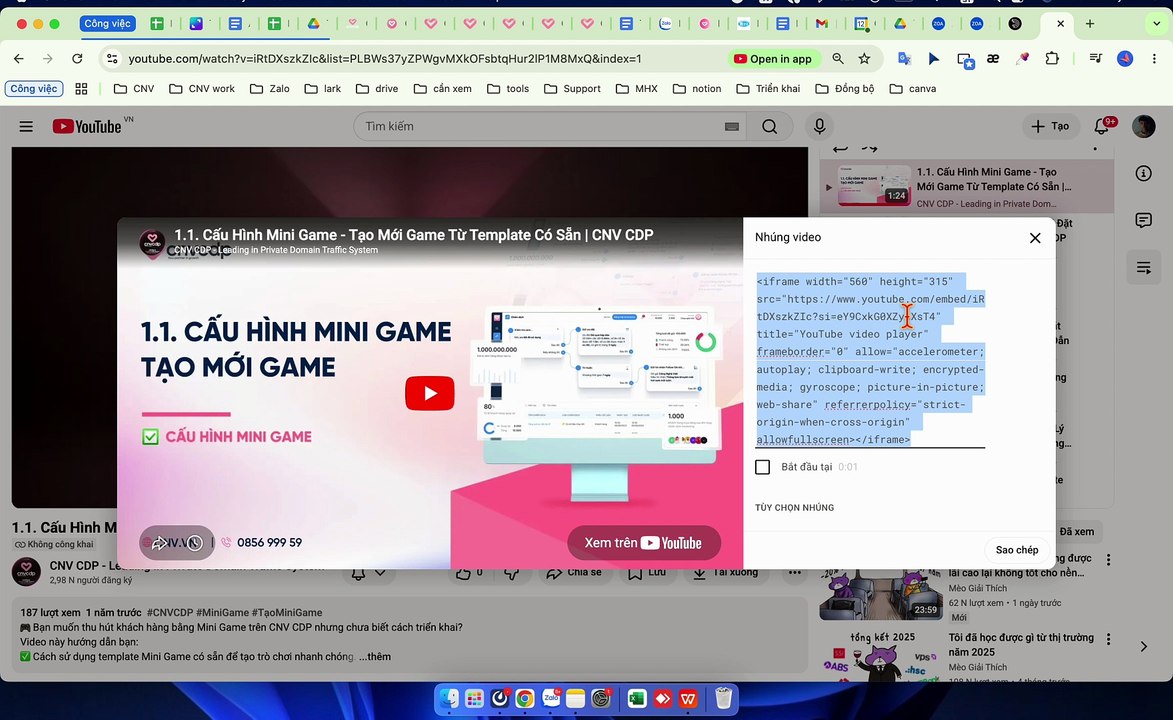This screenshot has width=1173, height=720.
Task: Click Xem trên YouTube in preview
Action: click(643, 543)
